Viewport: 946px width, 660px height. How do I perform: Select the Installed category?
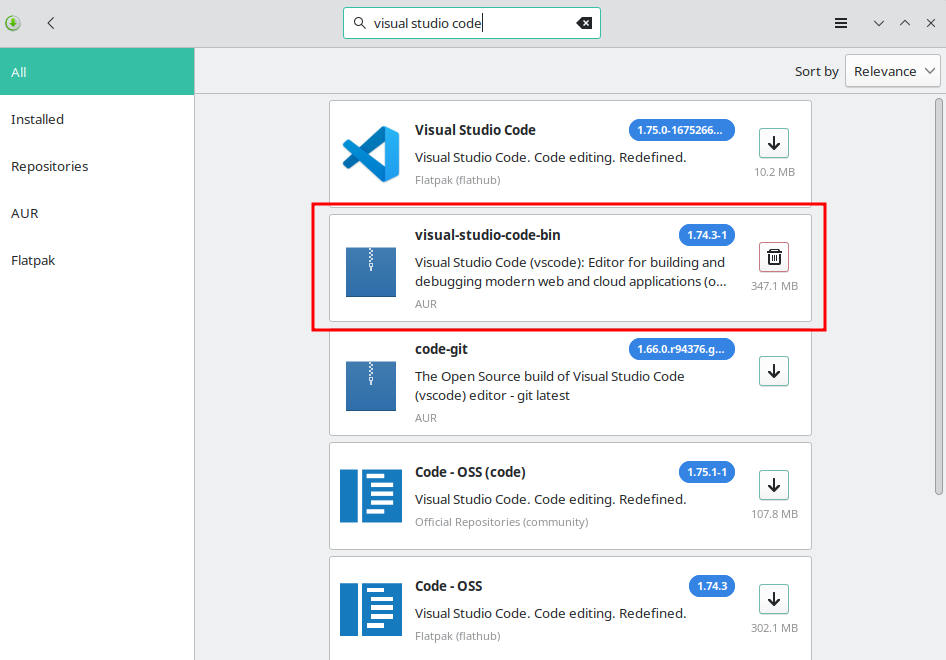coord(97,119)
